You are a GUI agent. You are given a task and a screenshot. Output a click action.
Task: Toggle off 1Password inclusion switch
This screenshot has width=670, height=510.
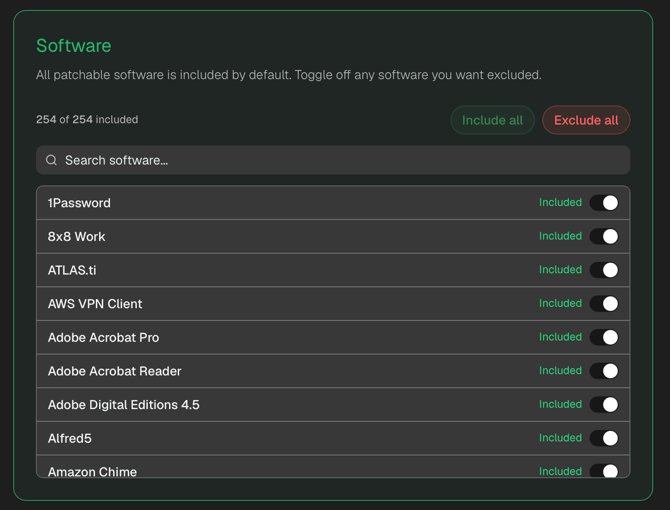coord(604,203)
